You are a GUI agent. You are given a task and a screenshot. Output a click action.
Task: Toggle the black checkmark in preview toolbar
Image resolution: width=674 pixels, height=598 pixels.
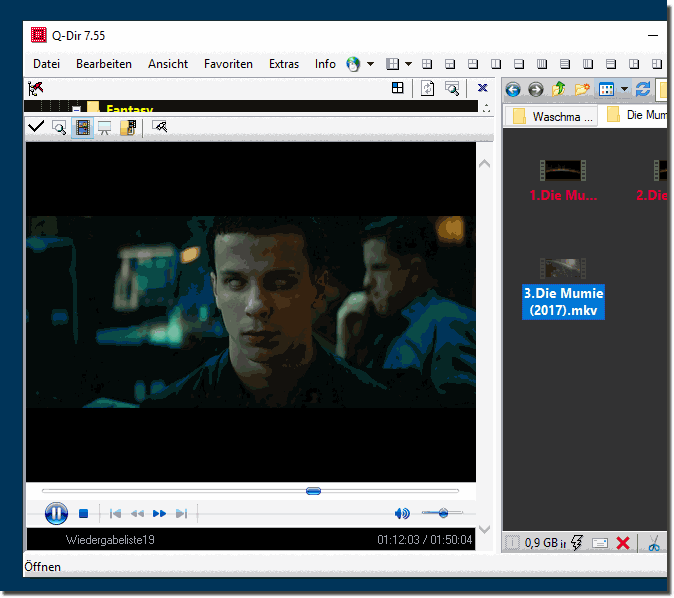[36, 126]
